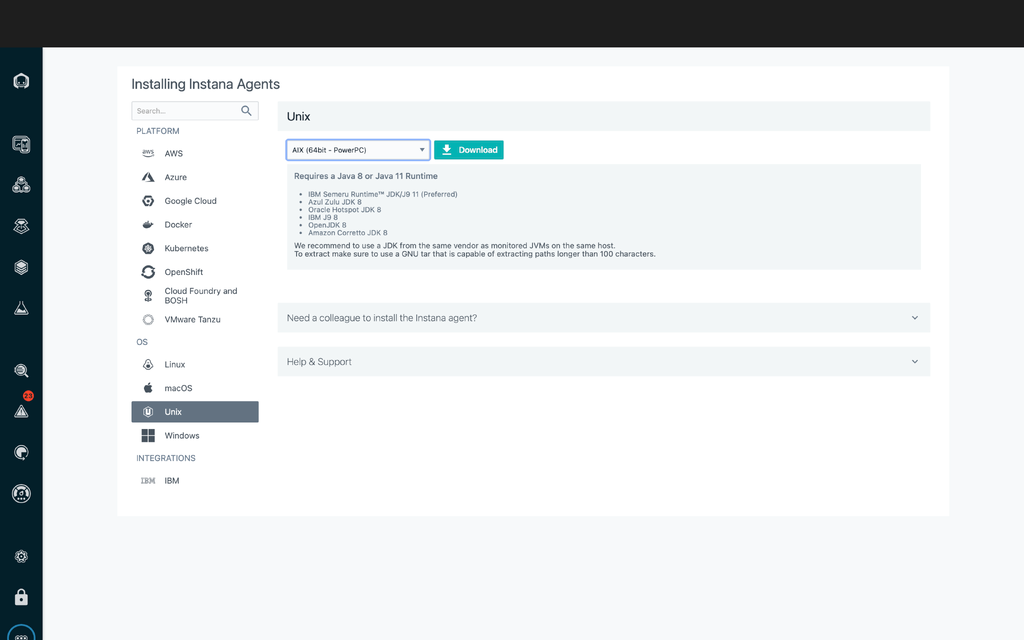This screenshot has width=1024, height=640.
Task: Select the Docker platform icon
Action: pos(149,224)
